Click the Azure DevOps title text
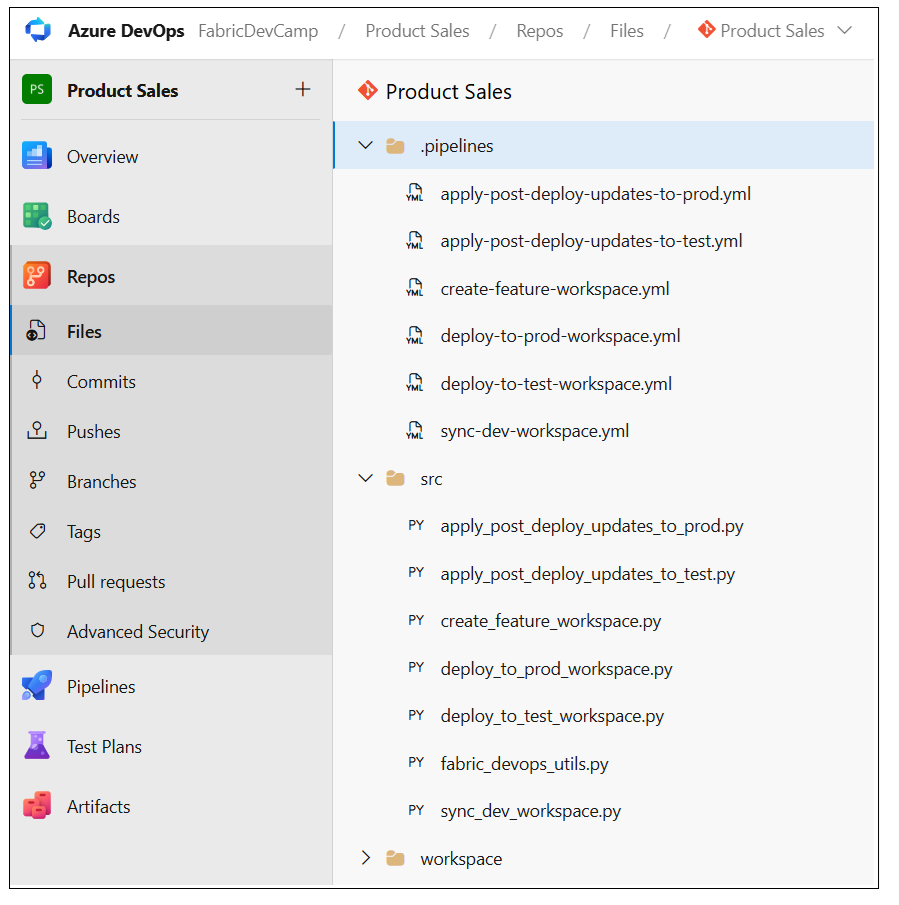The height and width of the screenshot is (905, 899). tap(126, 31)
